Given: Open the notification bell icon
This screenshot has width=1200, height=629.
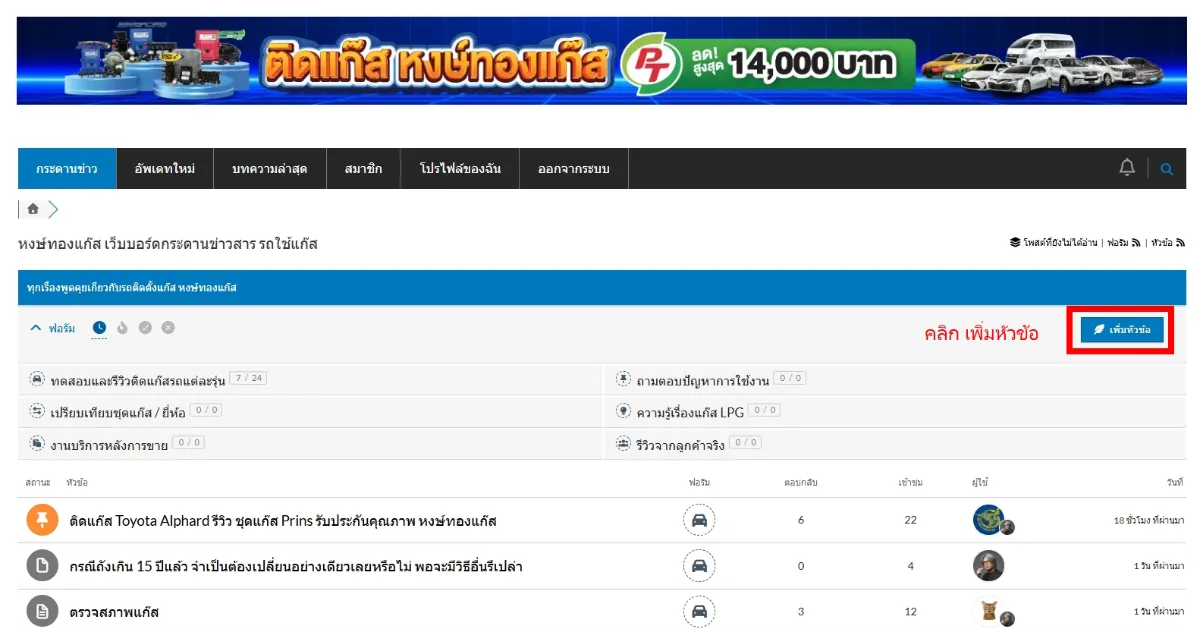Looking at the screenshot, I should 1127,168.
